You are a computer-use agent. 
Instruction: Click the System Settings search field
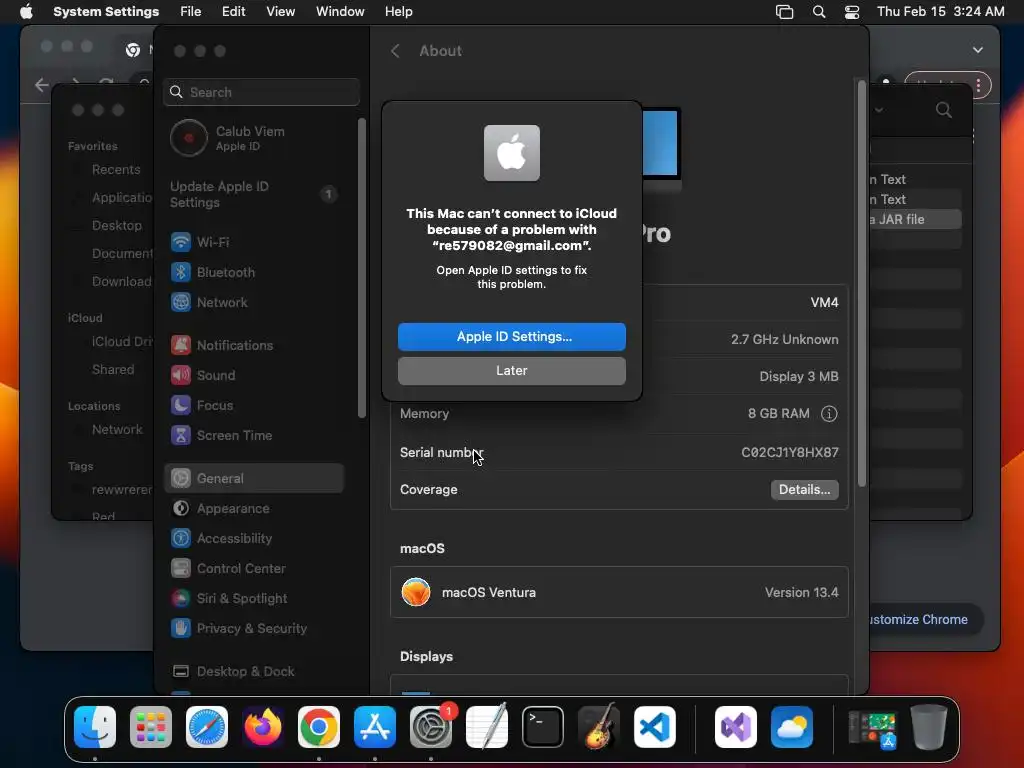(261, 92)
